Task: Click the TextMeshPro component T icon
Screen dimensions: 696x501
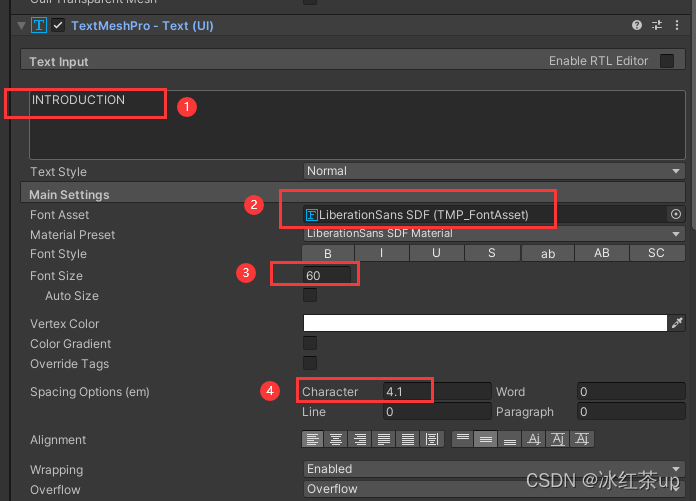Action: 39,25
